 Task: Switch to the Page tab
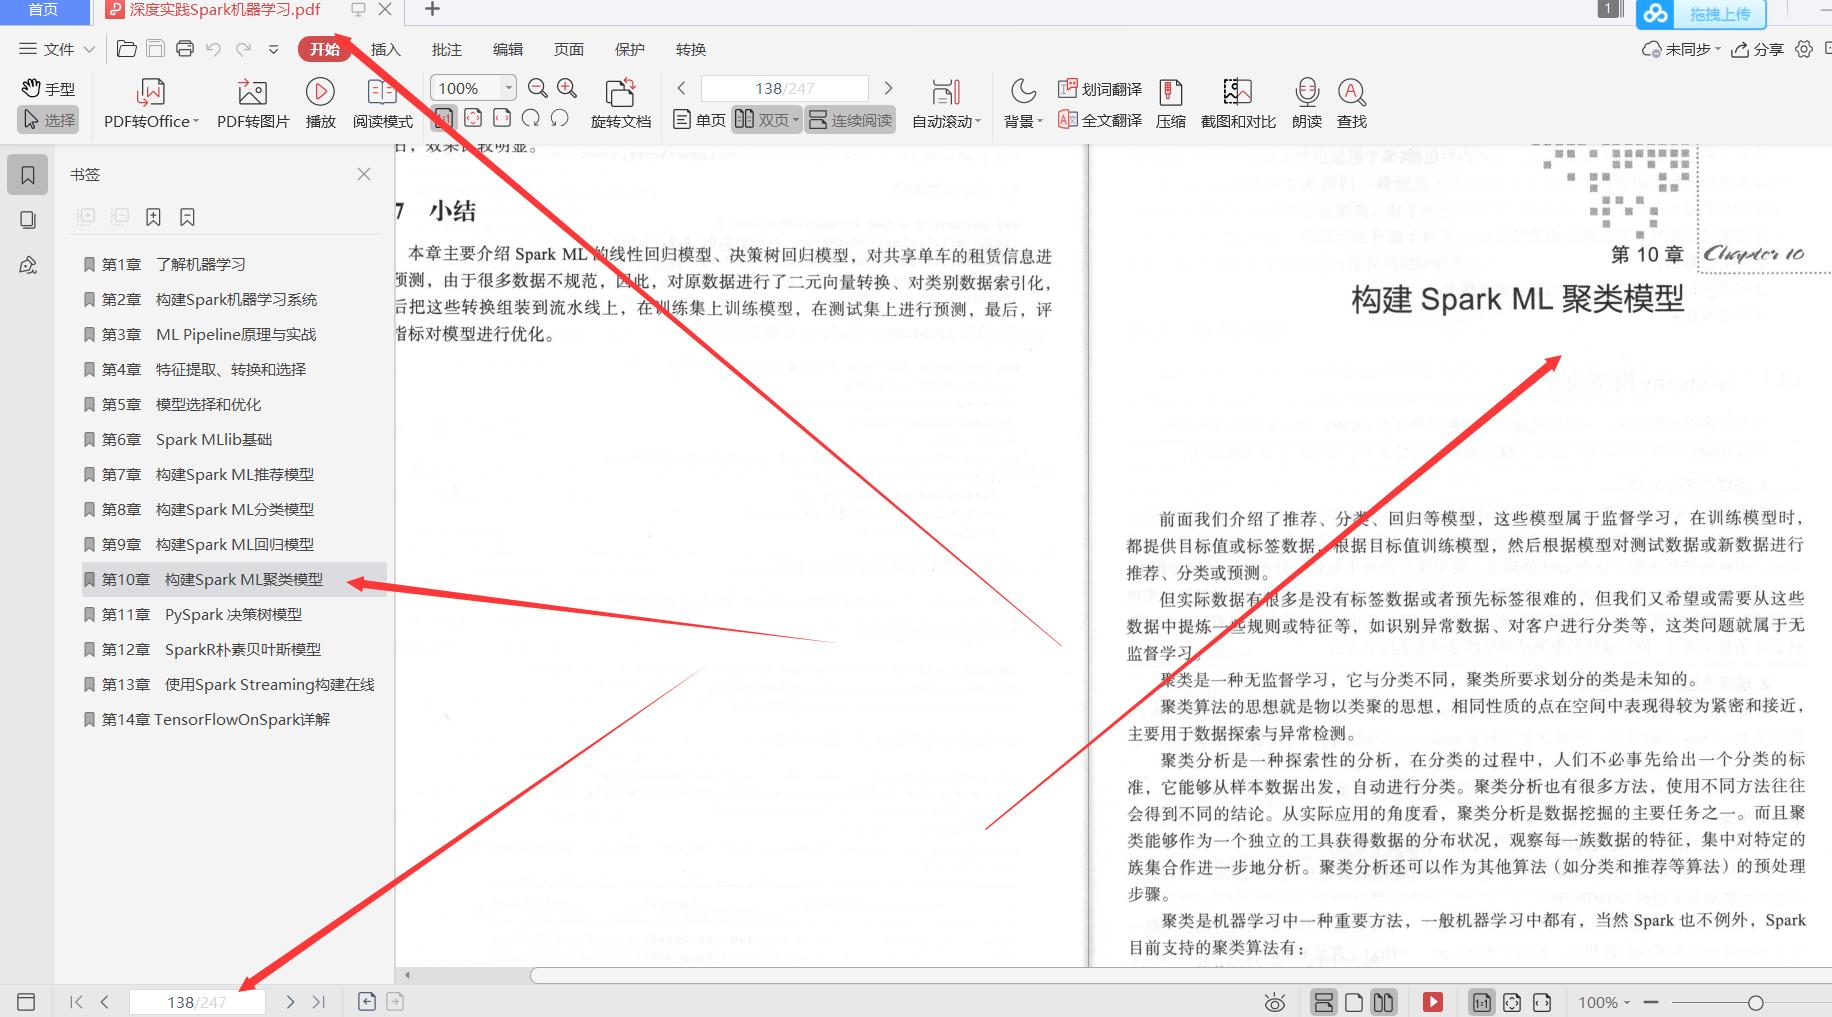click(x=568, y=49)
